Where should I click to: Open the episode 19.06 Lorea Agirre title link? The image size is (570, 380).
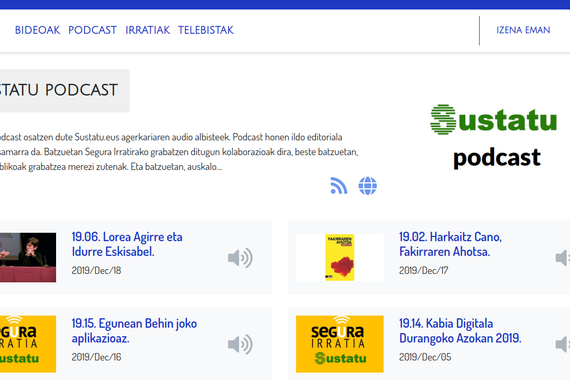click(127, 244)
